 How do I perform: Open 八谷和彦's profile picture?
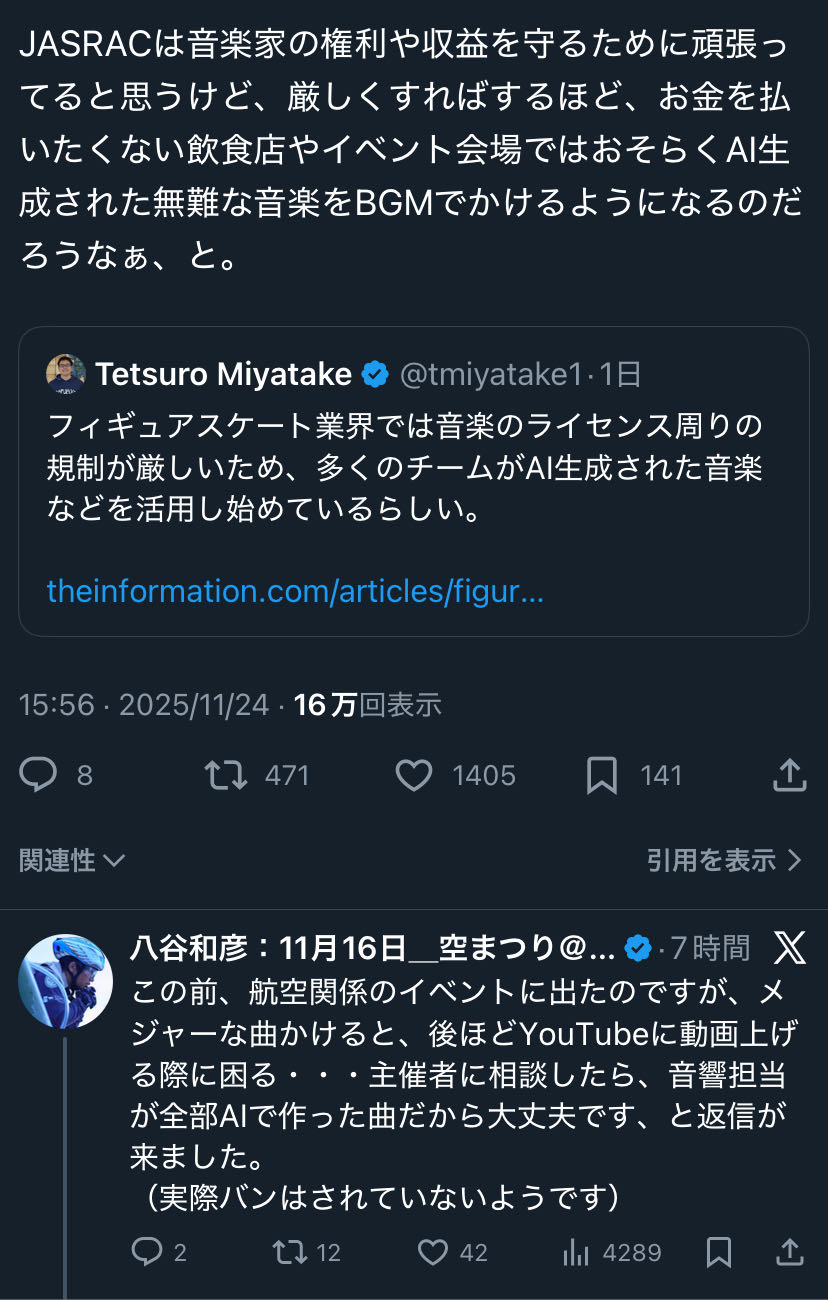[x=66, y=981]
